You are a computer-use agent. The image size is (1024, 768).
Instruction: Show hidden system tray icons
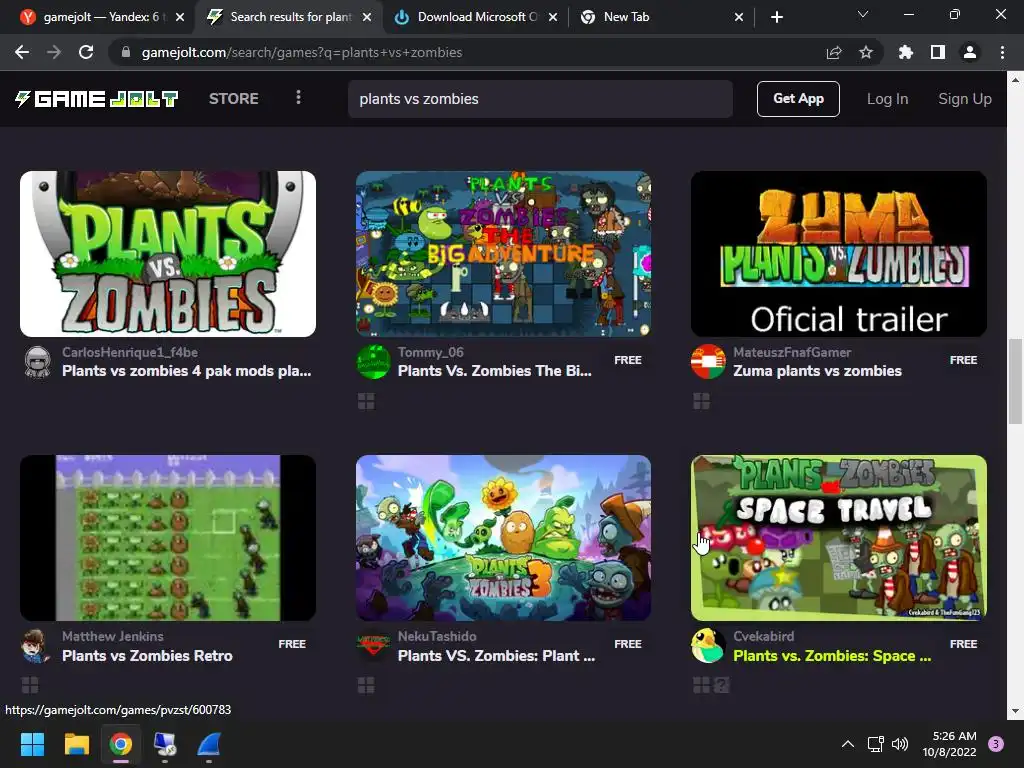pos(848,744)
